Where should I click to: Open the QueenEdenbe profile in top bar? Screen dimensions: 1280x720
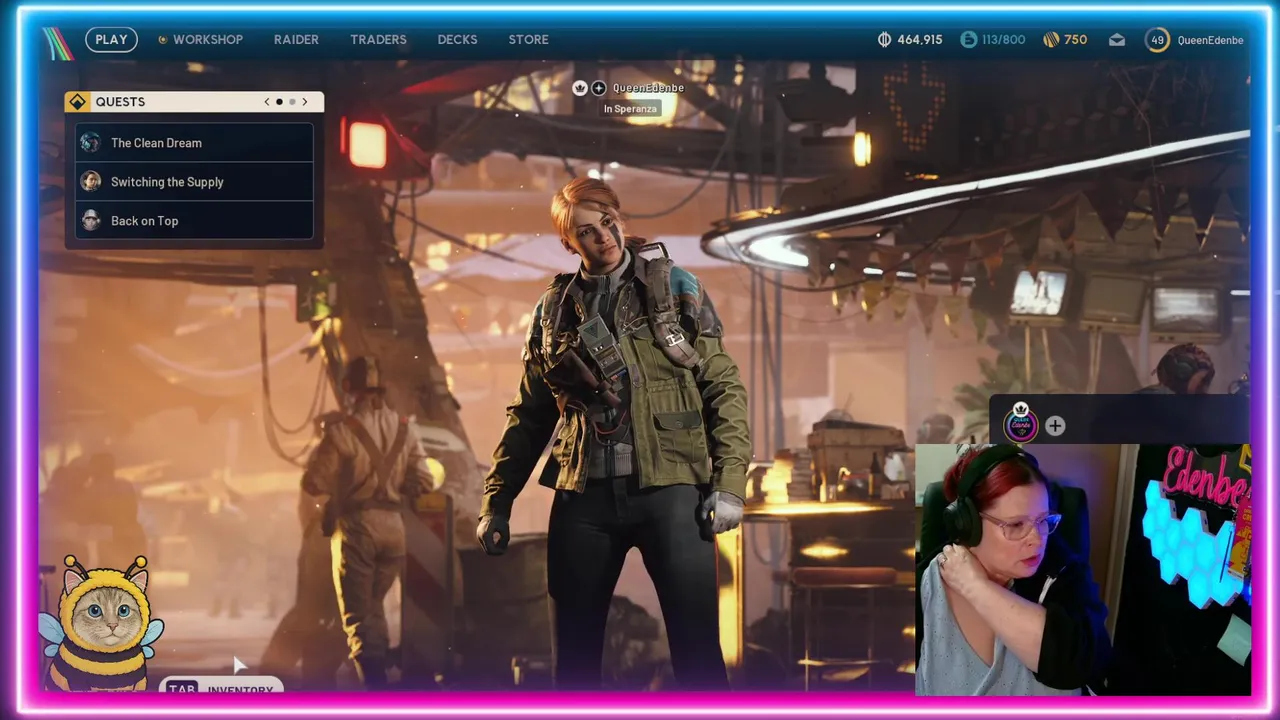click(x=1210, y=40)
